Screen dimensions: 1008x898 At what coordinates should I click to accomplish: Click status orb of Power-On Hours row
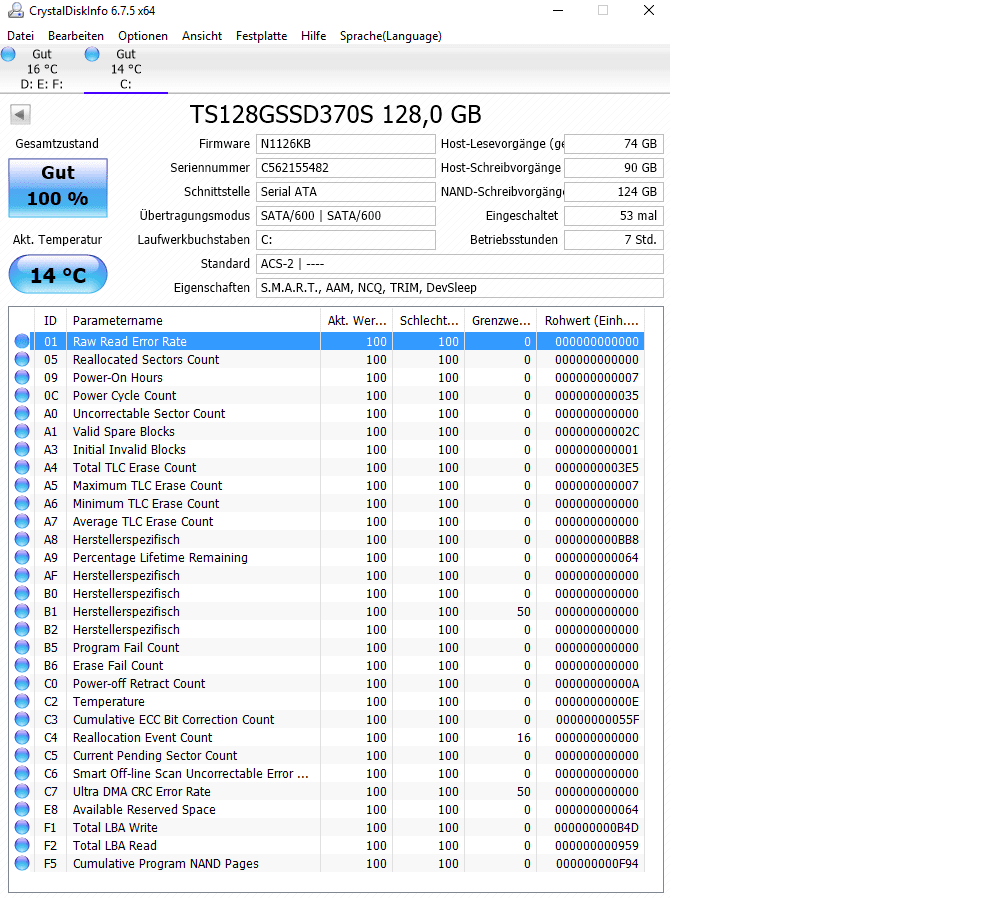(x=22, y=377)
